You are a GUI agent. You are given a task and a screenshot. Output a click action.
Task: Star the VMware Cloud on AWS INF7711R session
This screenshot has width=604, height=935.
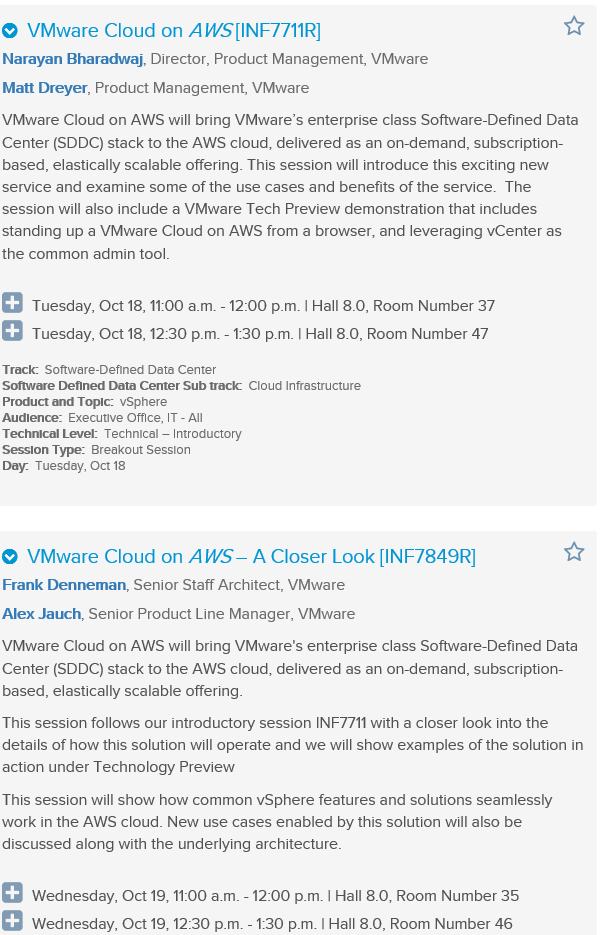(574, 26)
